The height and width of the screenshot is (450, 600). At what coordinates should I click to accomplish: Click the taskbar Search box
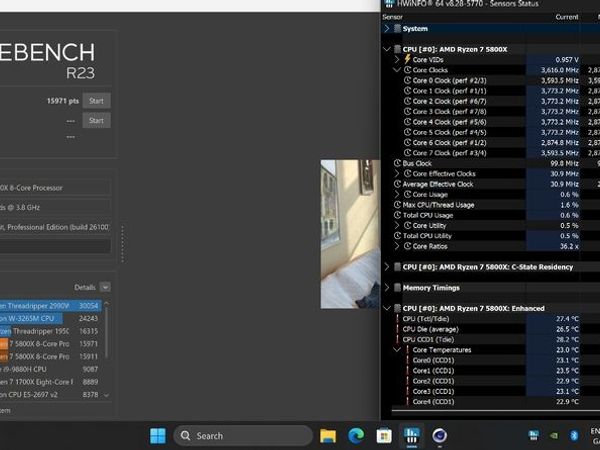[x=243, y=435]
